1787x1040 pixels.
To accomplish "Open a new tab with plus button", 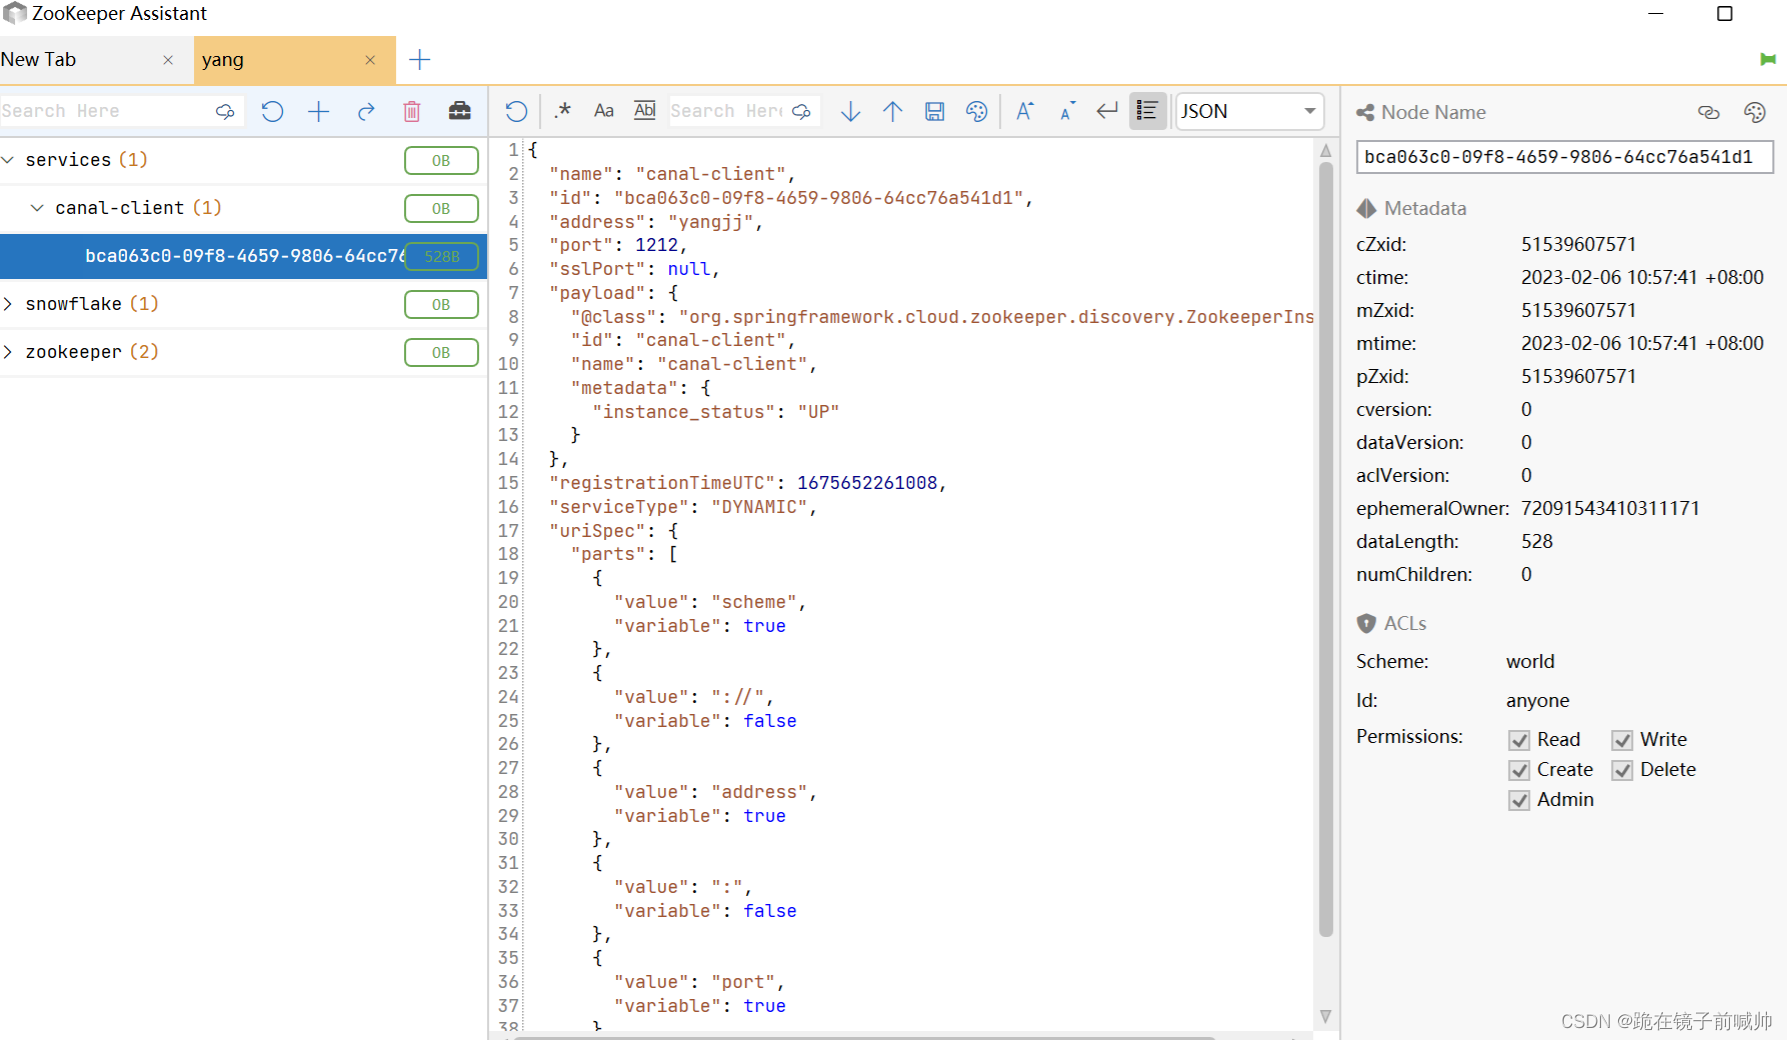I will 420,60.
